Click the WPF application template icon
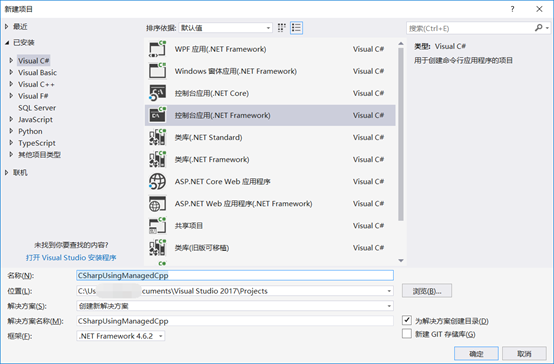Screen dimensions: 554x364 pyautogui.click(x=157, y=49)
